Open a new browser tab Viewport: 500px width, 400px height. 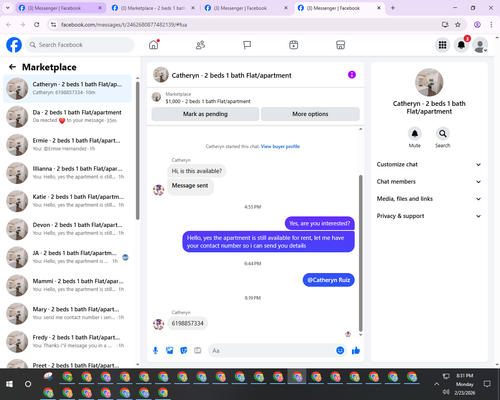pos(393,8)
